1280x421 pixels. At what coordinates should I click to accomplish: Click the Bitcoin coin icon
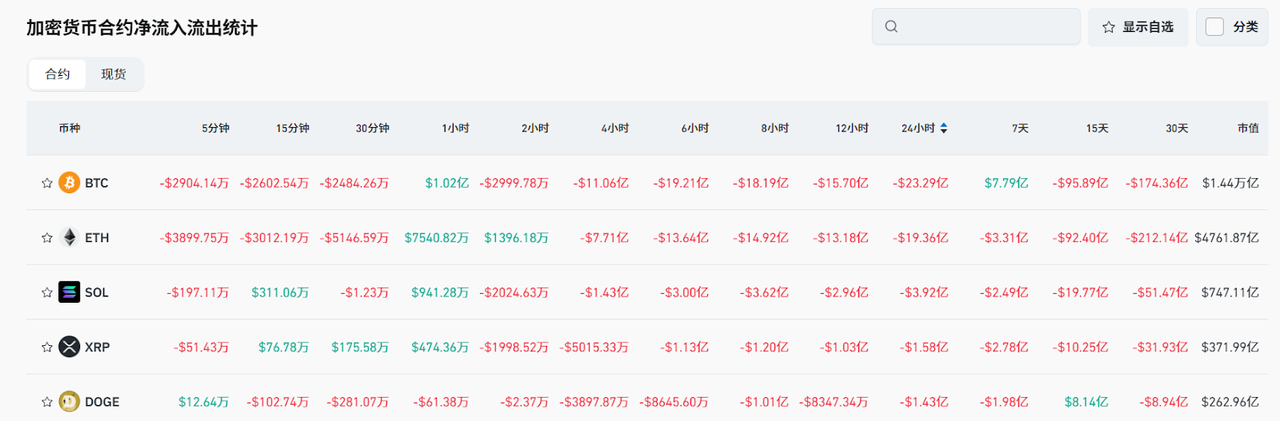click(x=69, y=183)
